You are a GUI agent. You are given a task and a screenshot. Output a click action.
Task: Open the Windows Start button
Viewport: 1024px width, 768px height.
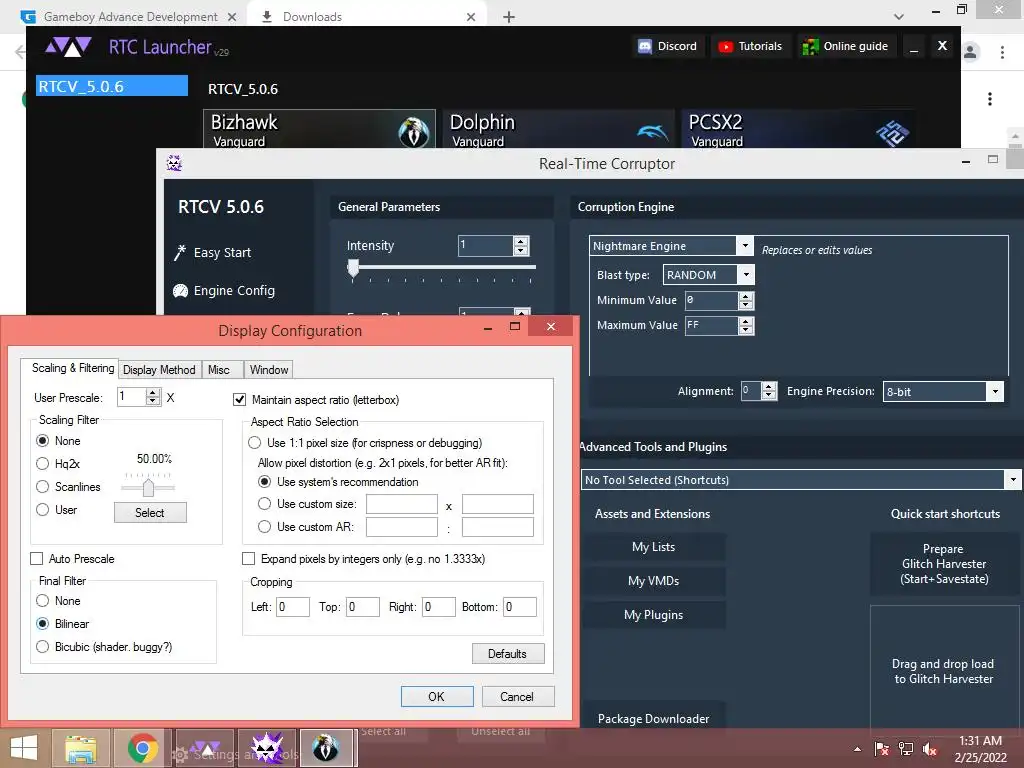[x=24, y=748]
